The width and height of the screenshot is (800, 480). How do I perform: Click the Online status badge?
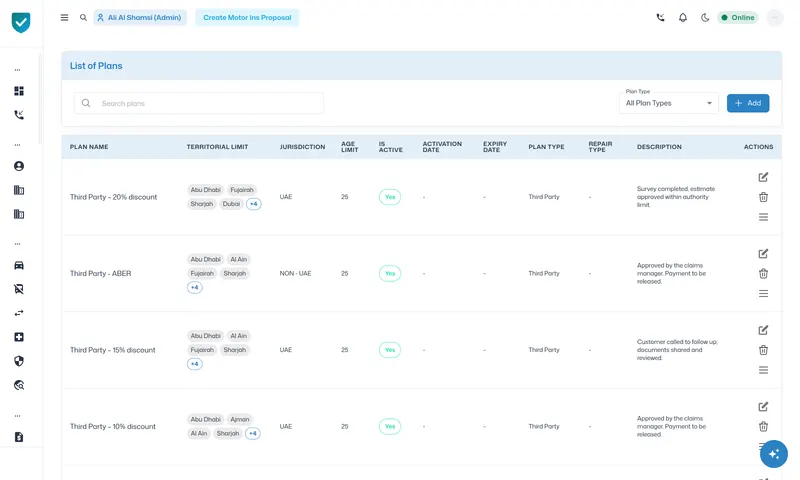(738, 17)
